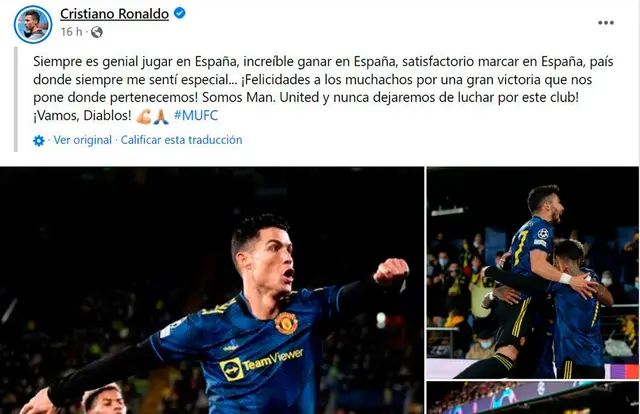
Task: Click the translated post text paragraph
Action: 323,89
